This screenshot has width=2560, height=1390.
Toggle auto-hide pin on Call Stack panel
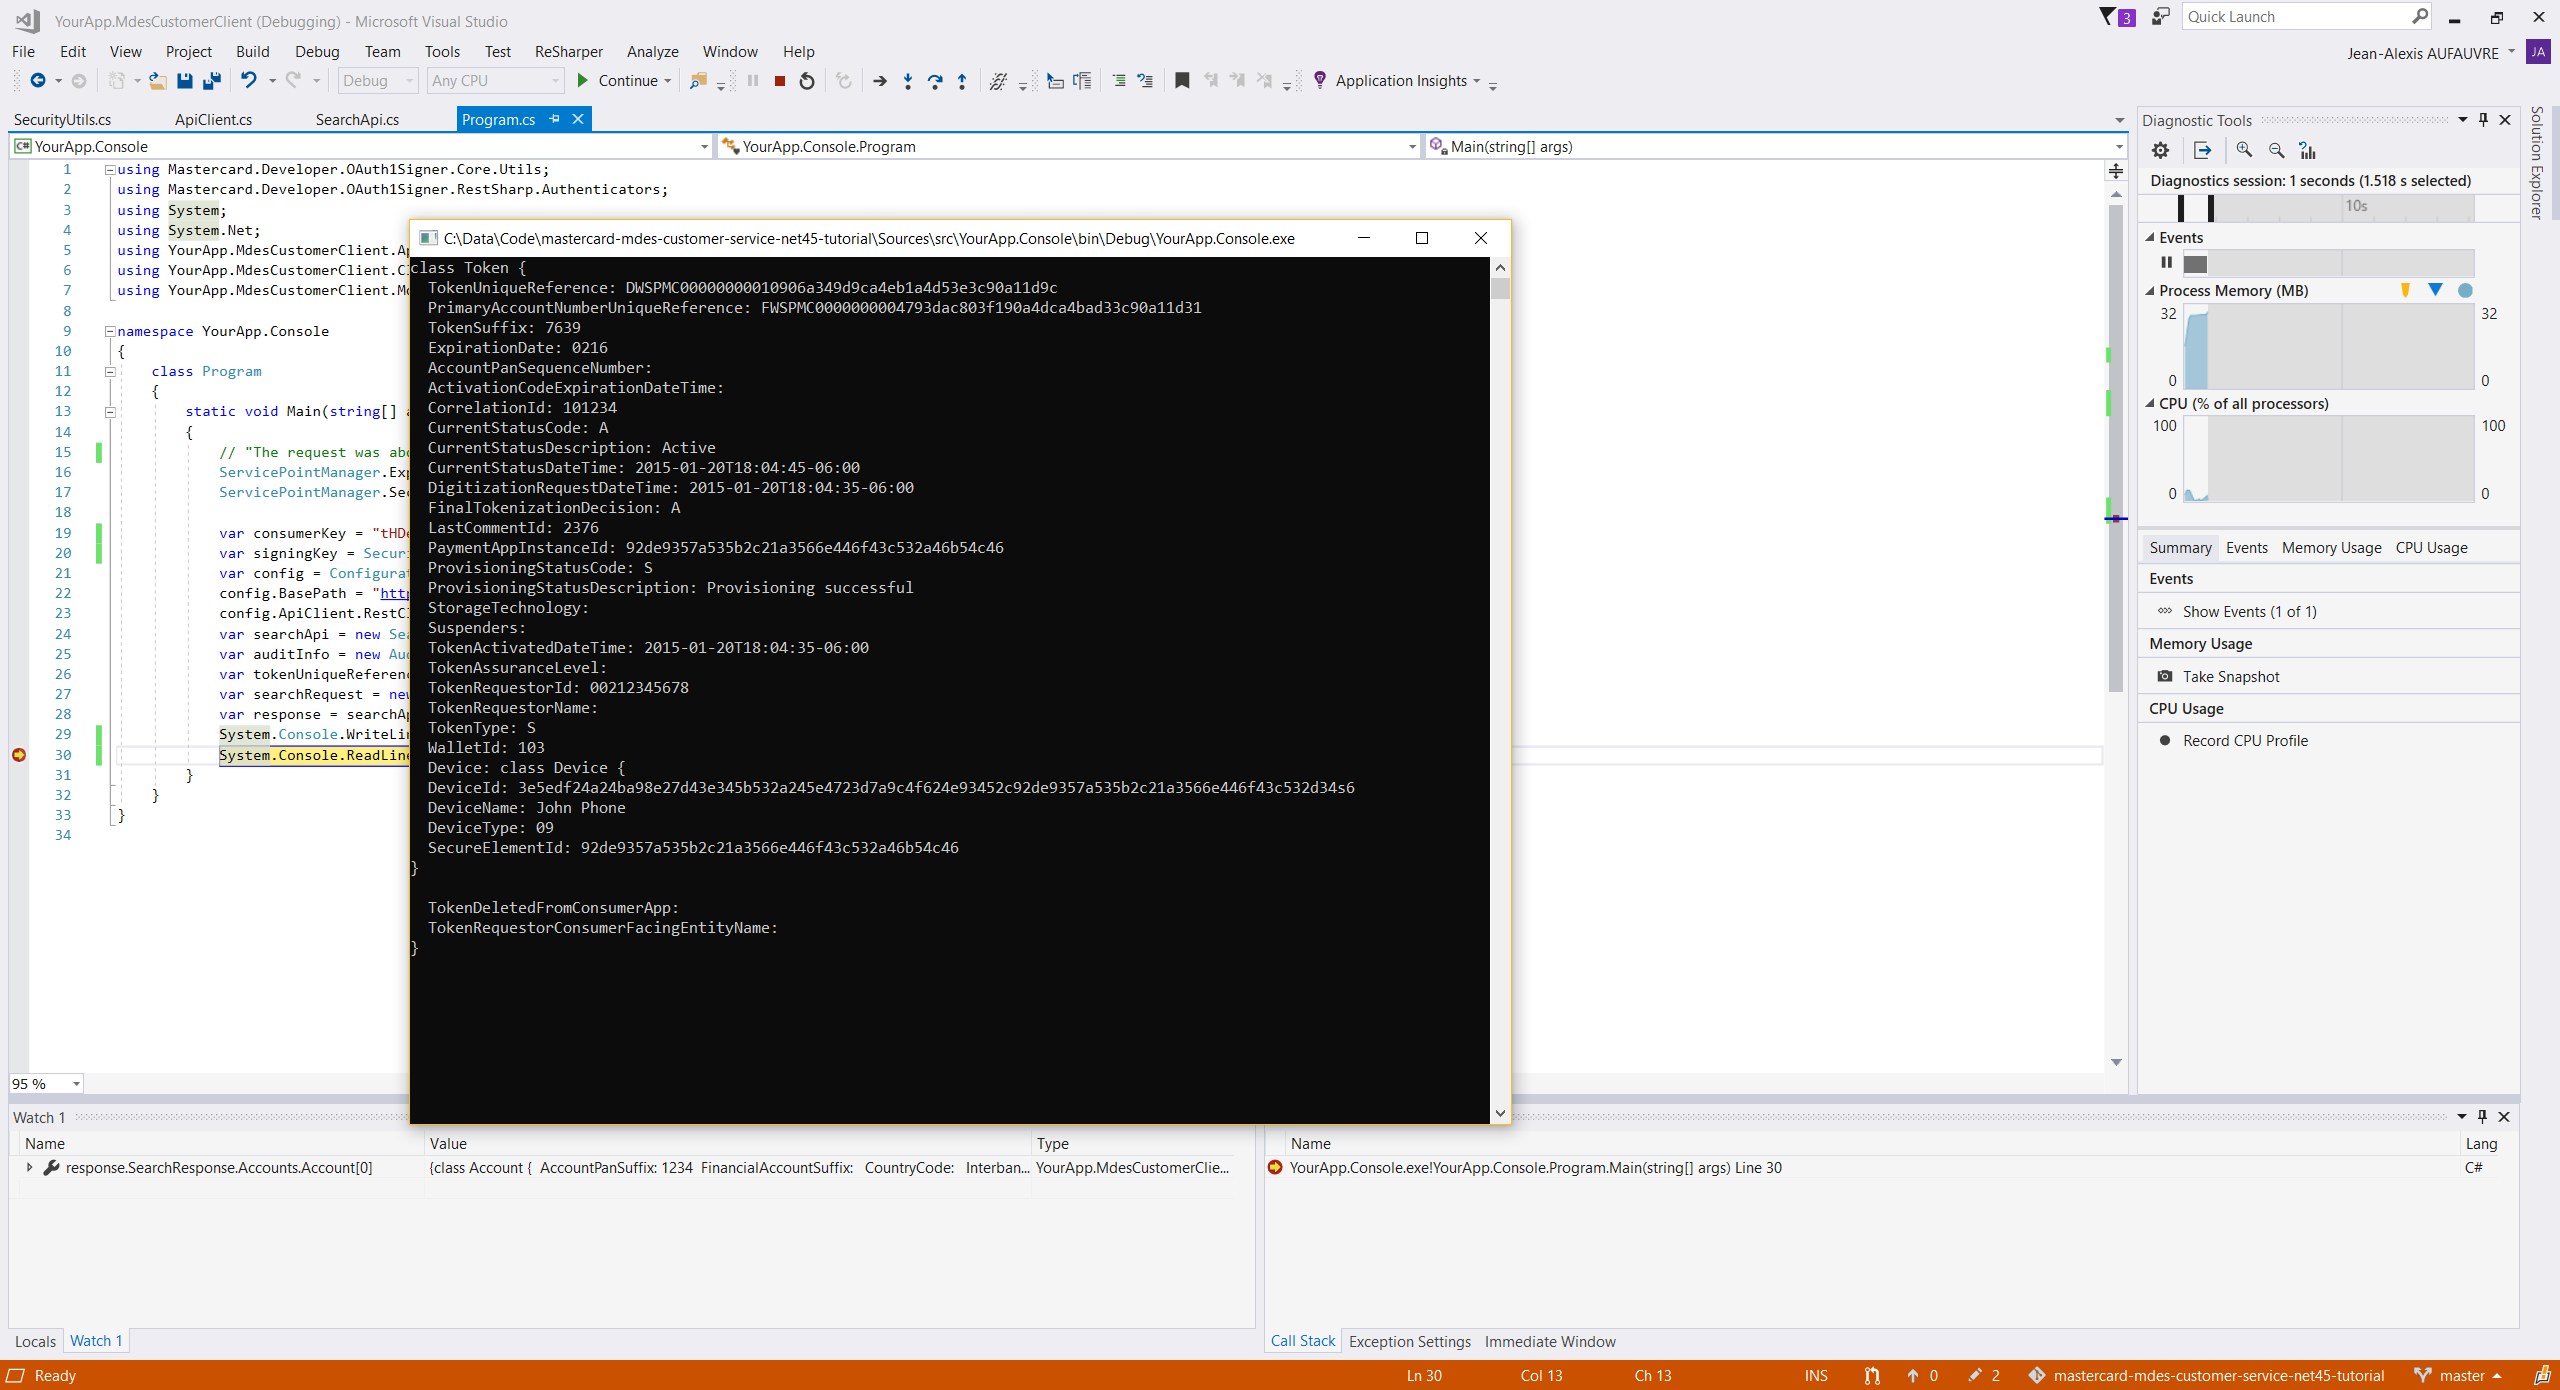tap(2482, 1117)
